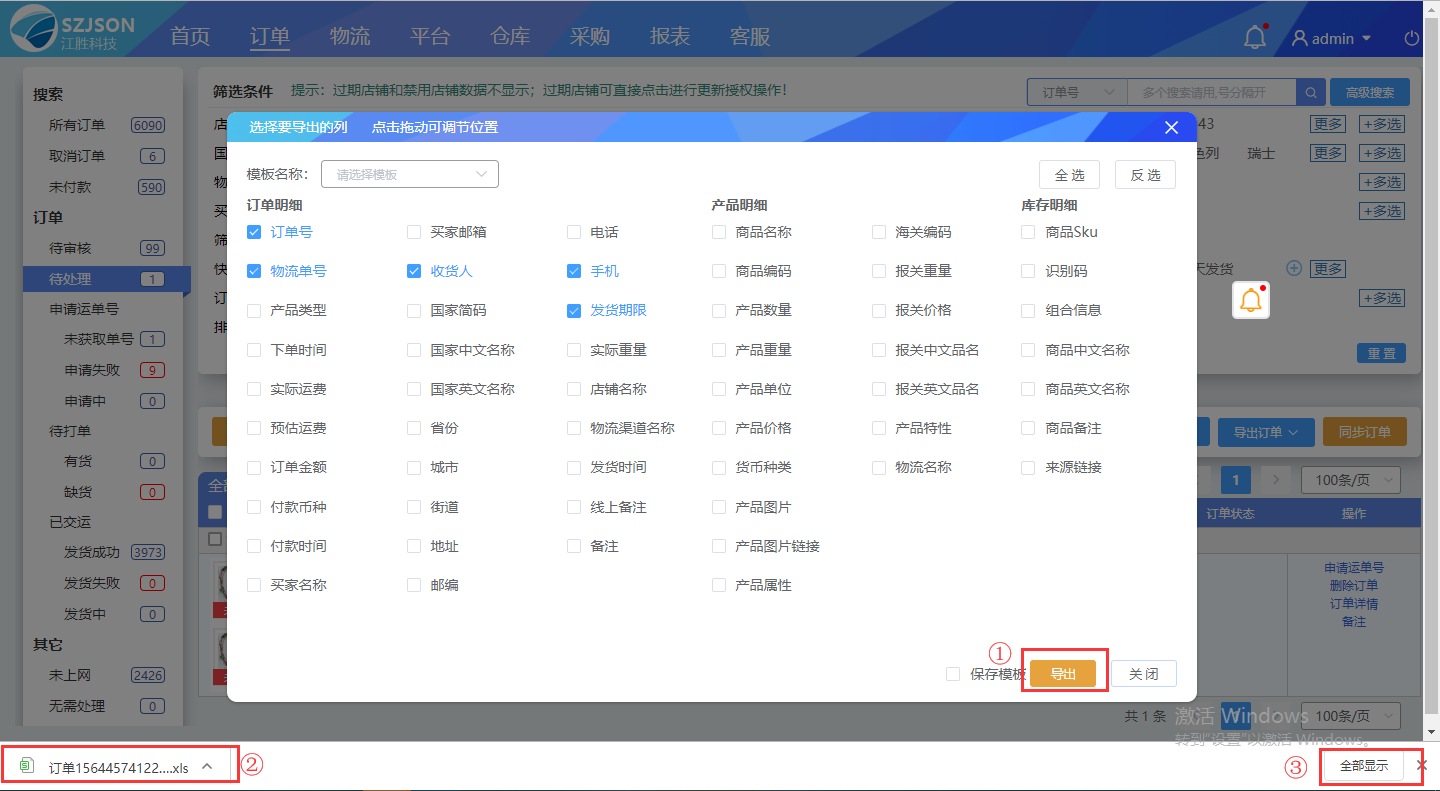
Task: Open the admin user menu
Action: 1332,38
